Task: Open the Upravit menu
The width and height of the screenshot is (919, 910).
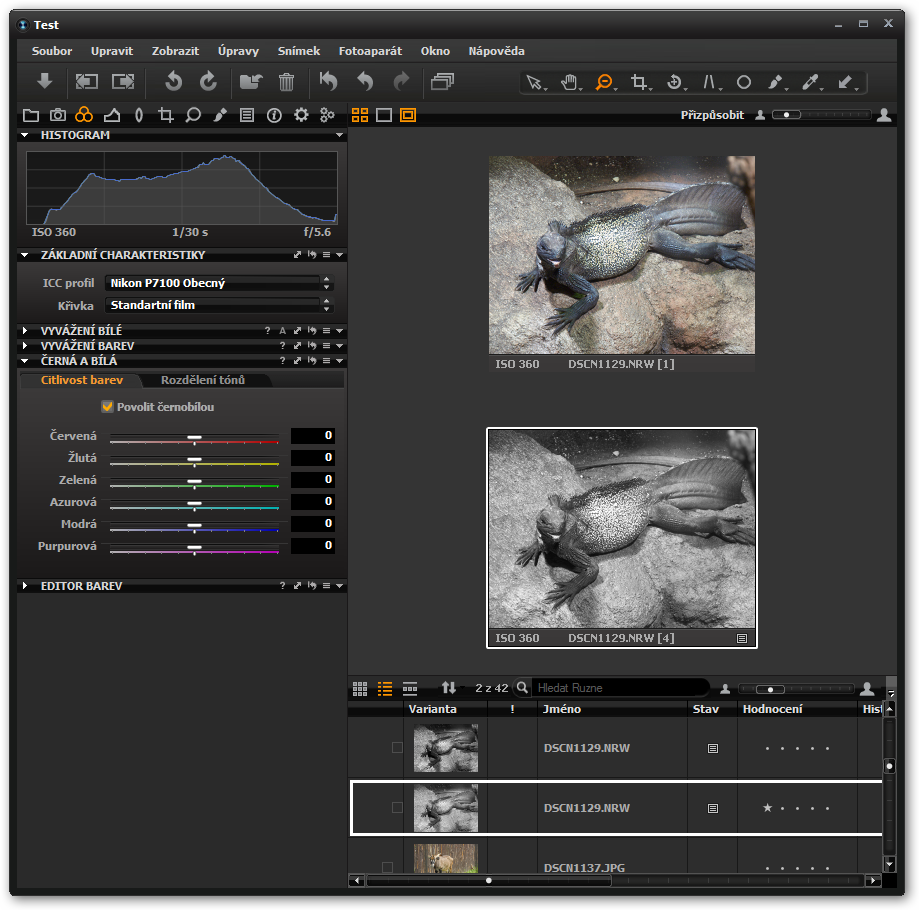Action: pyautogui.click(x=112, y=51)
